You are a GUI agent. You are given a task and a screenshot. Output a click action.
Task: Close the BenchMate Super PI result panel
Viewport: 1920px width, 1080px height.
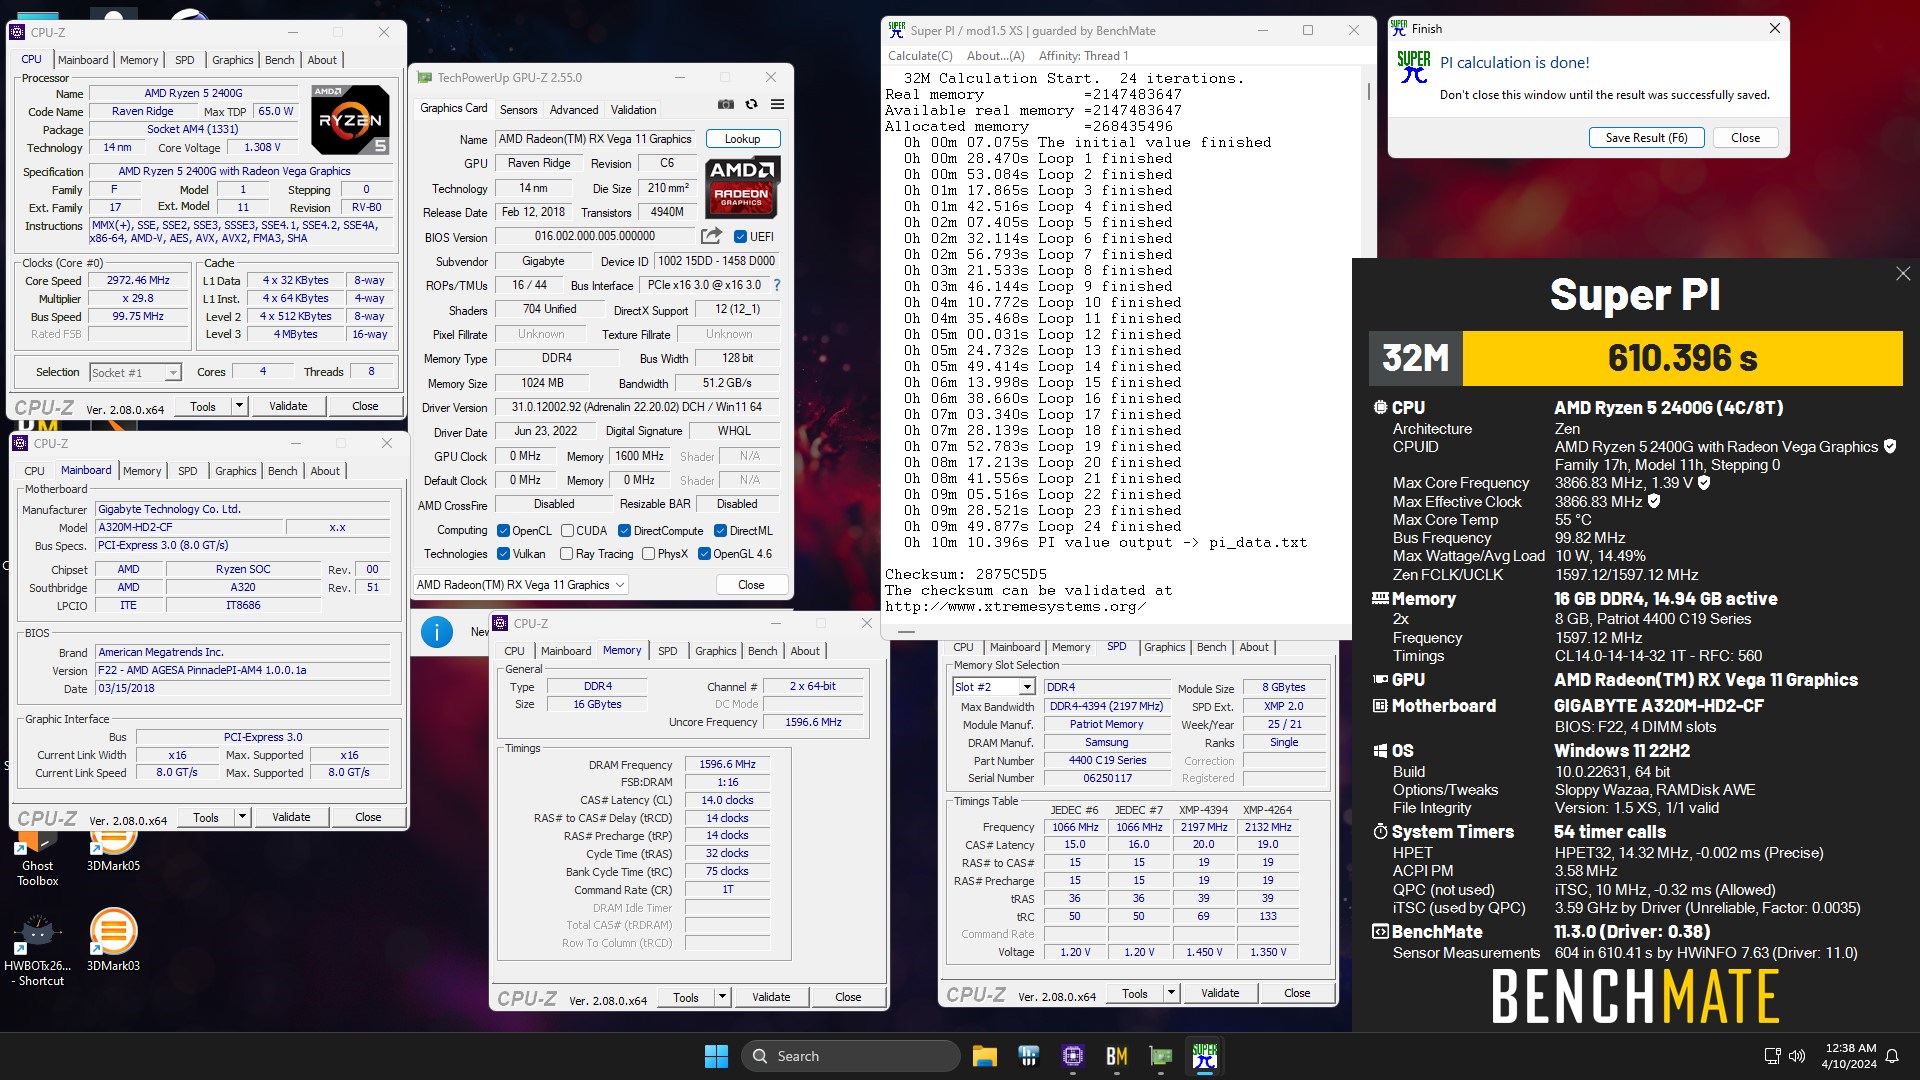(x=1903, y=274)
